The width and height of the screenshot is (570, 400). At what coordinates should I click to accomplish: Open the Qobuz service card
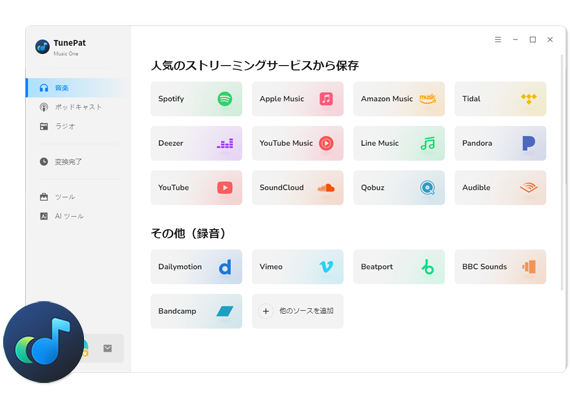(x=399, y=188)
